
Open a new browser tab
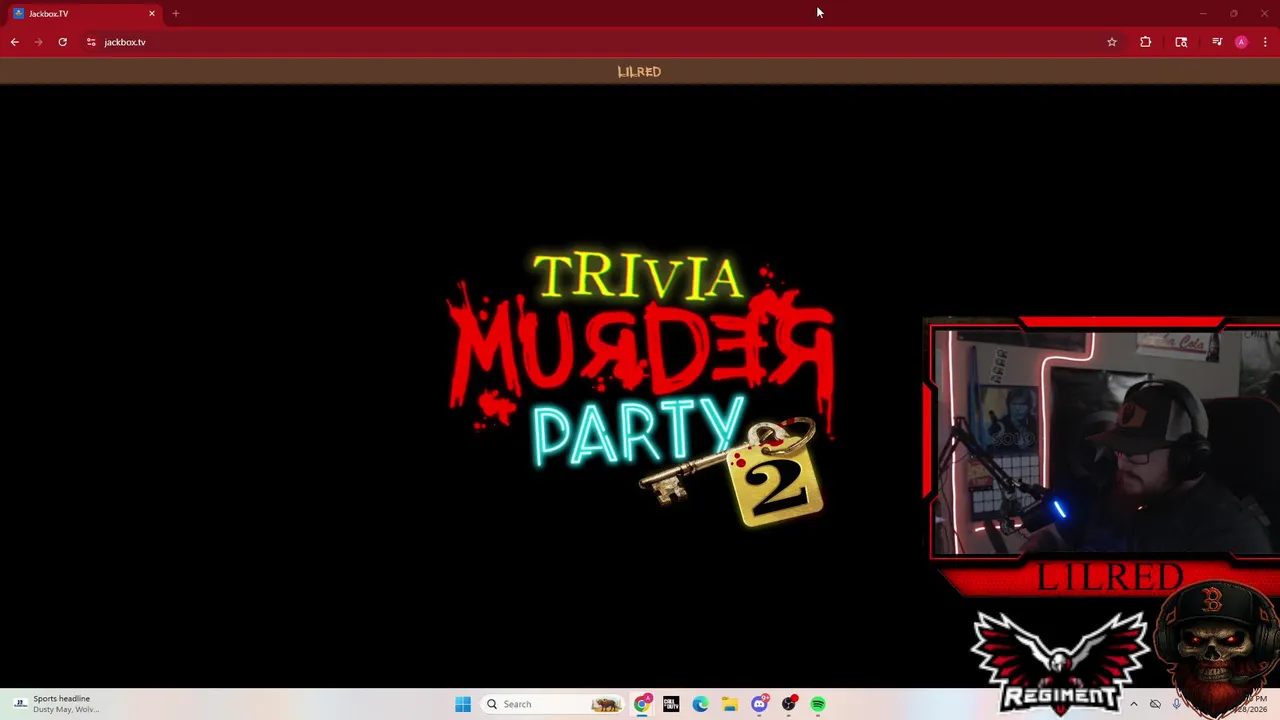[175, 14]
